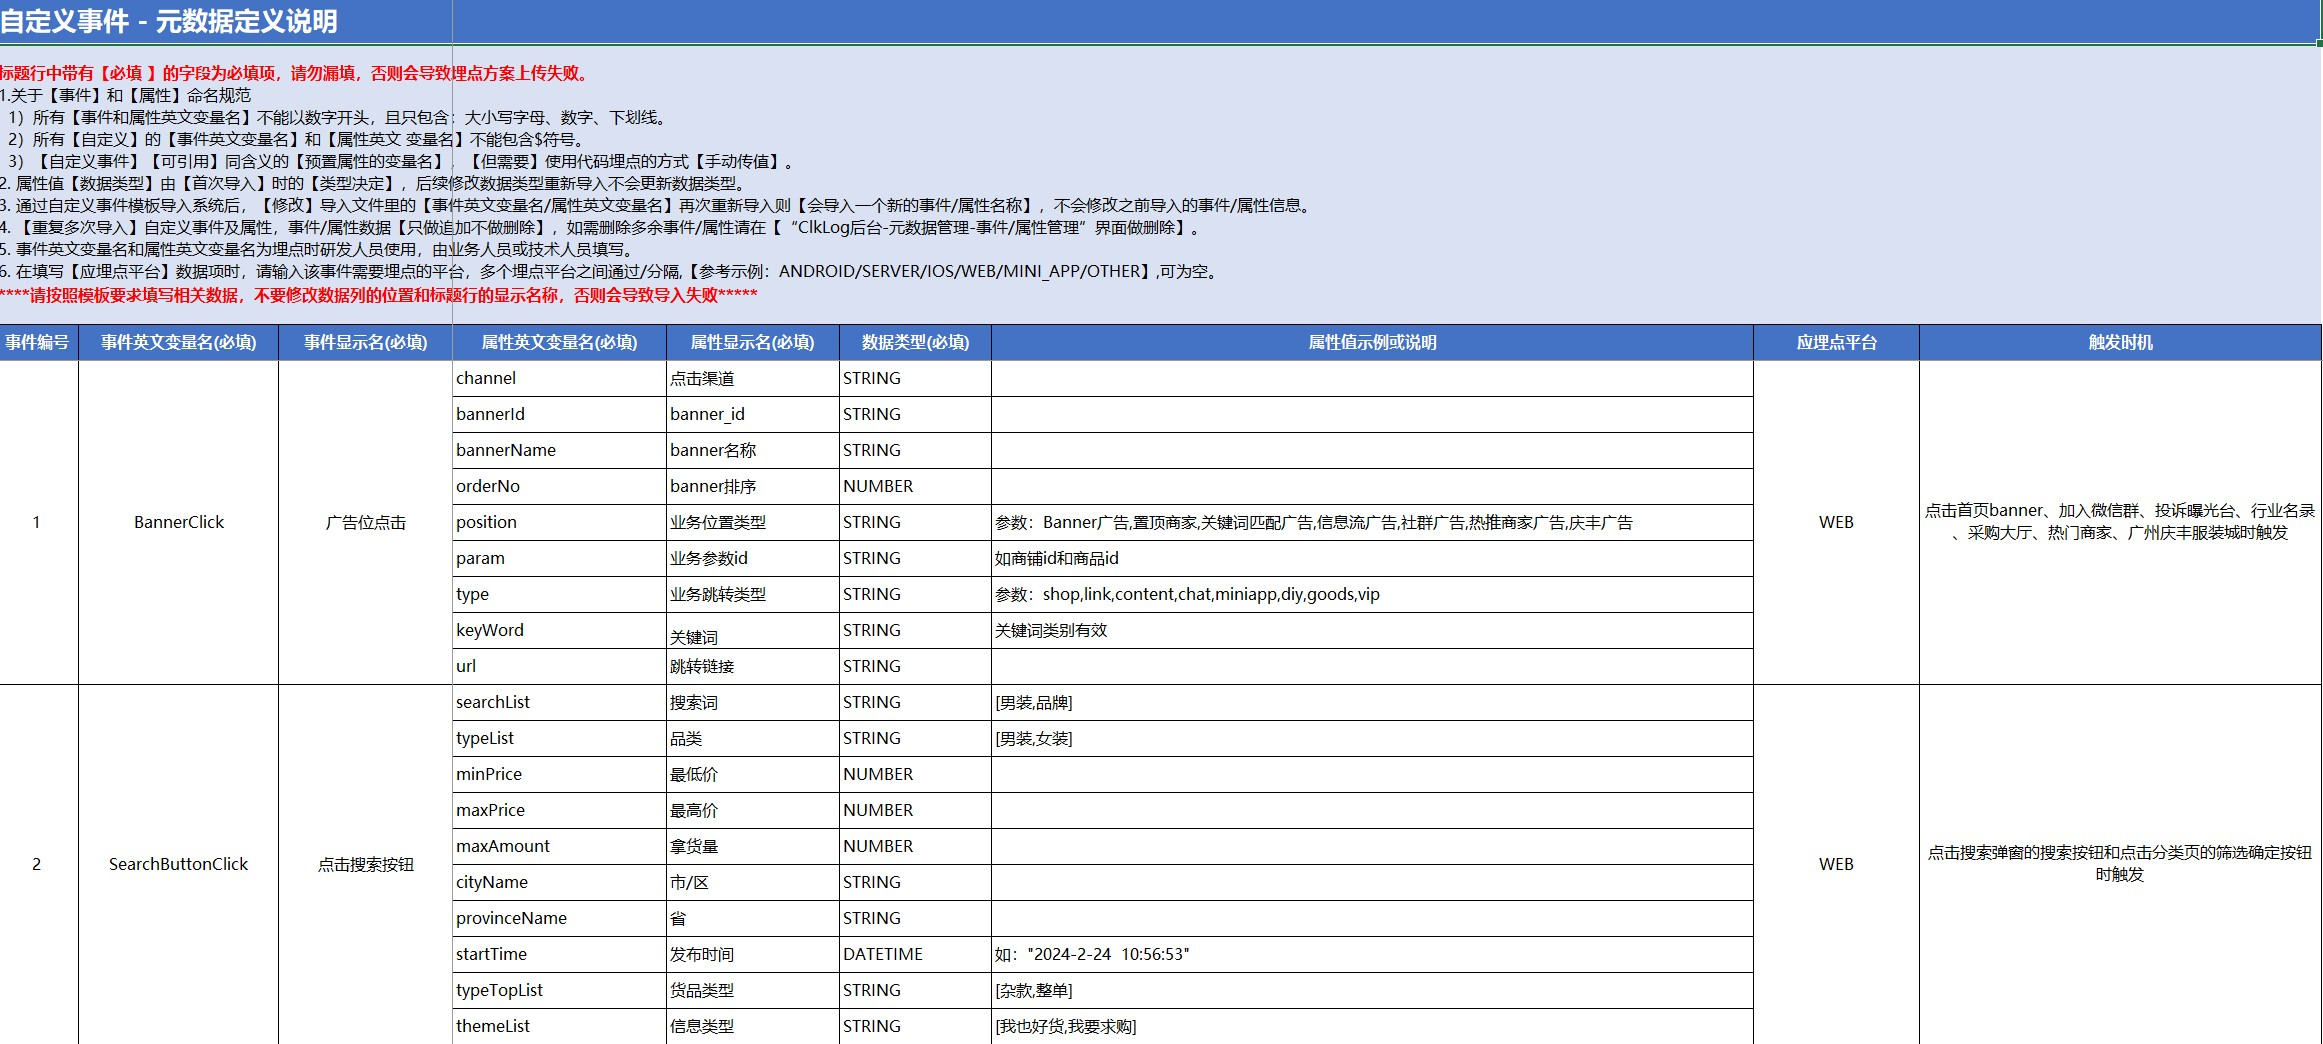Click the header 属性显示名(必填)

752,342
